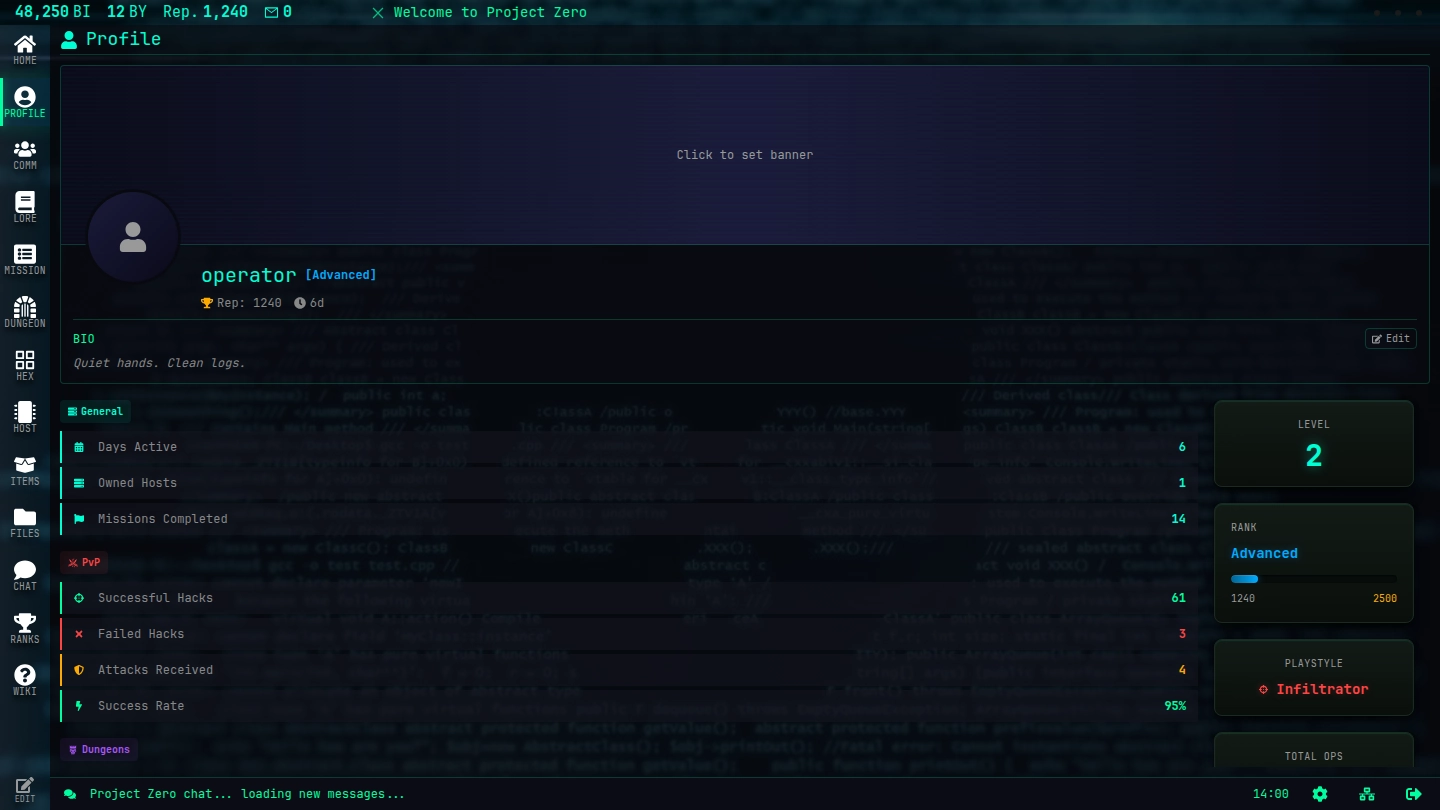
Task: Click the Attacks Received row
Action: tap(628, 670)
